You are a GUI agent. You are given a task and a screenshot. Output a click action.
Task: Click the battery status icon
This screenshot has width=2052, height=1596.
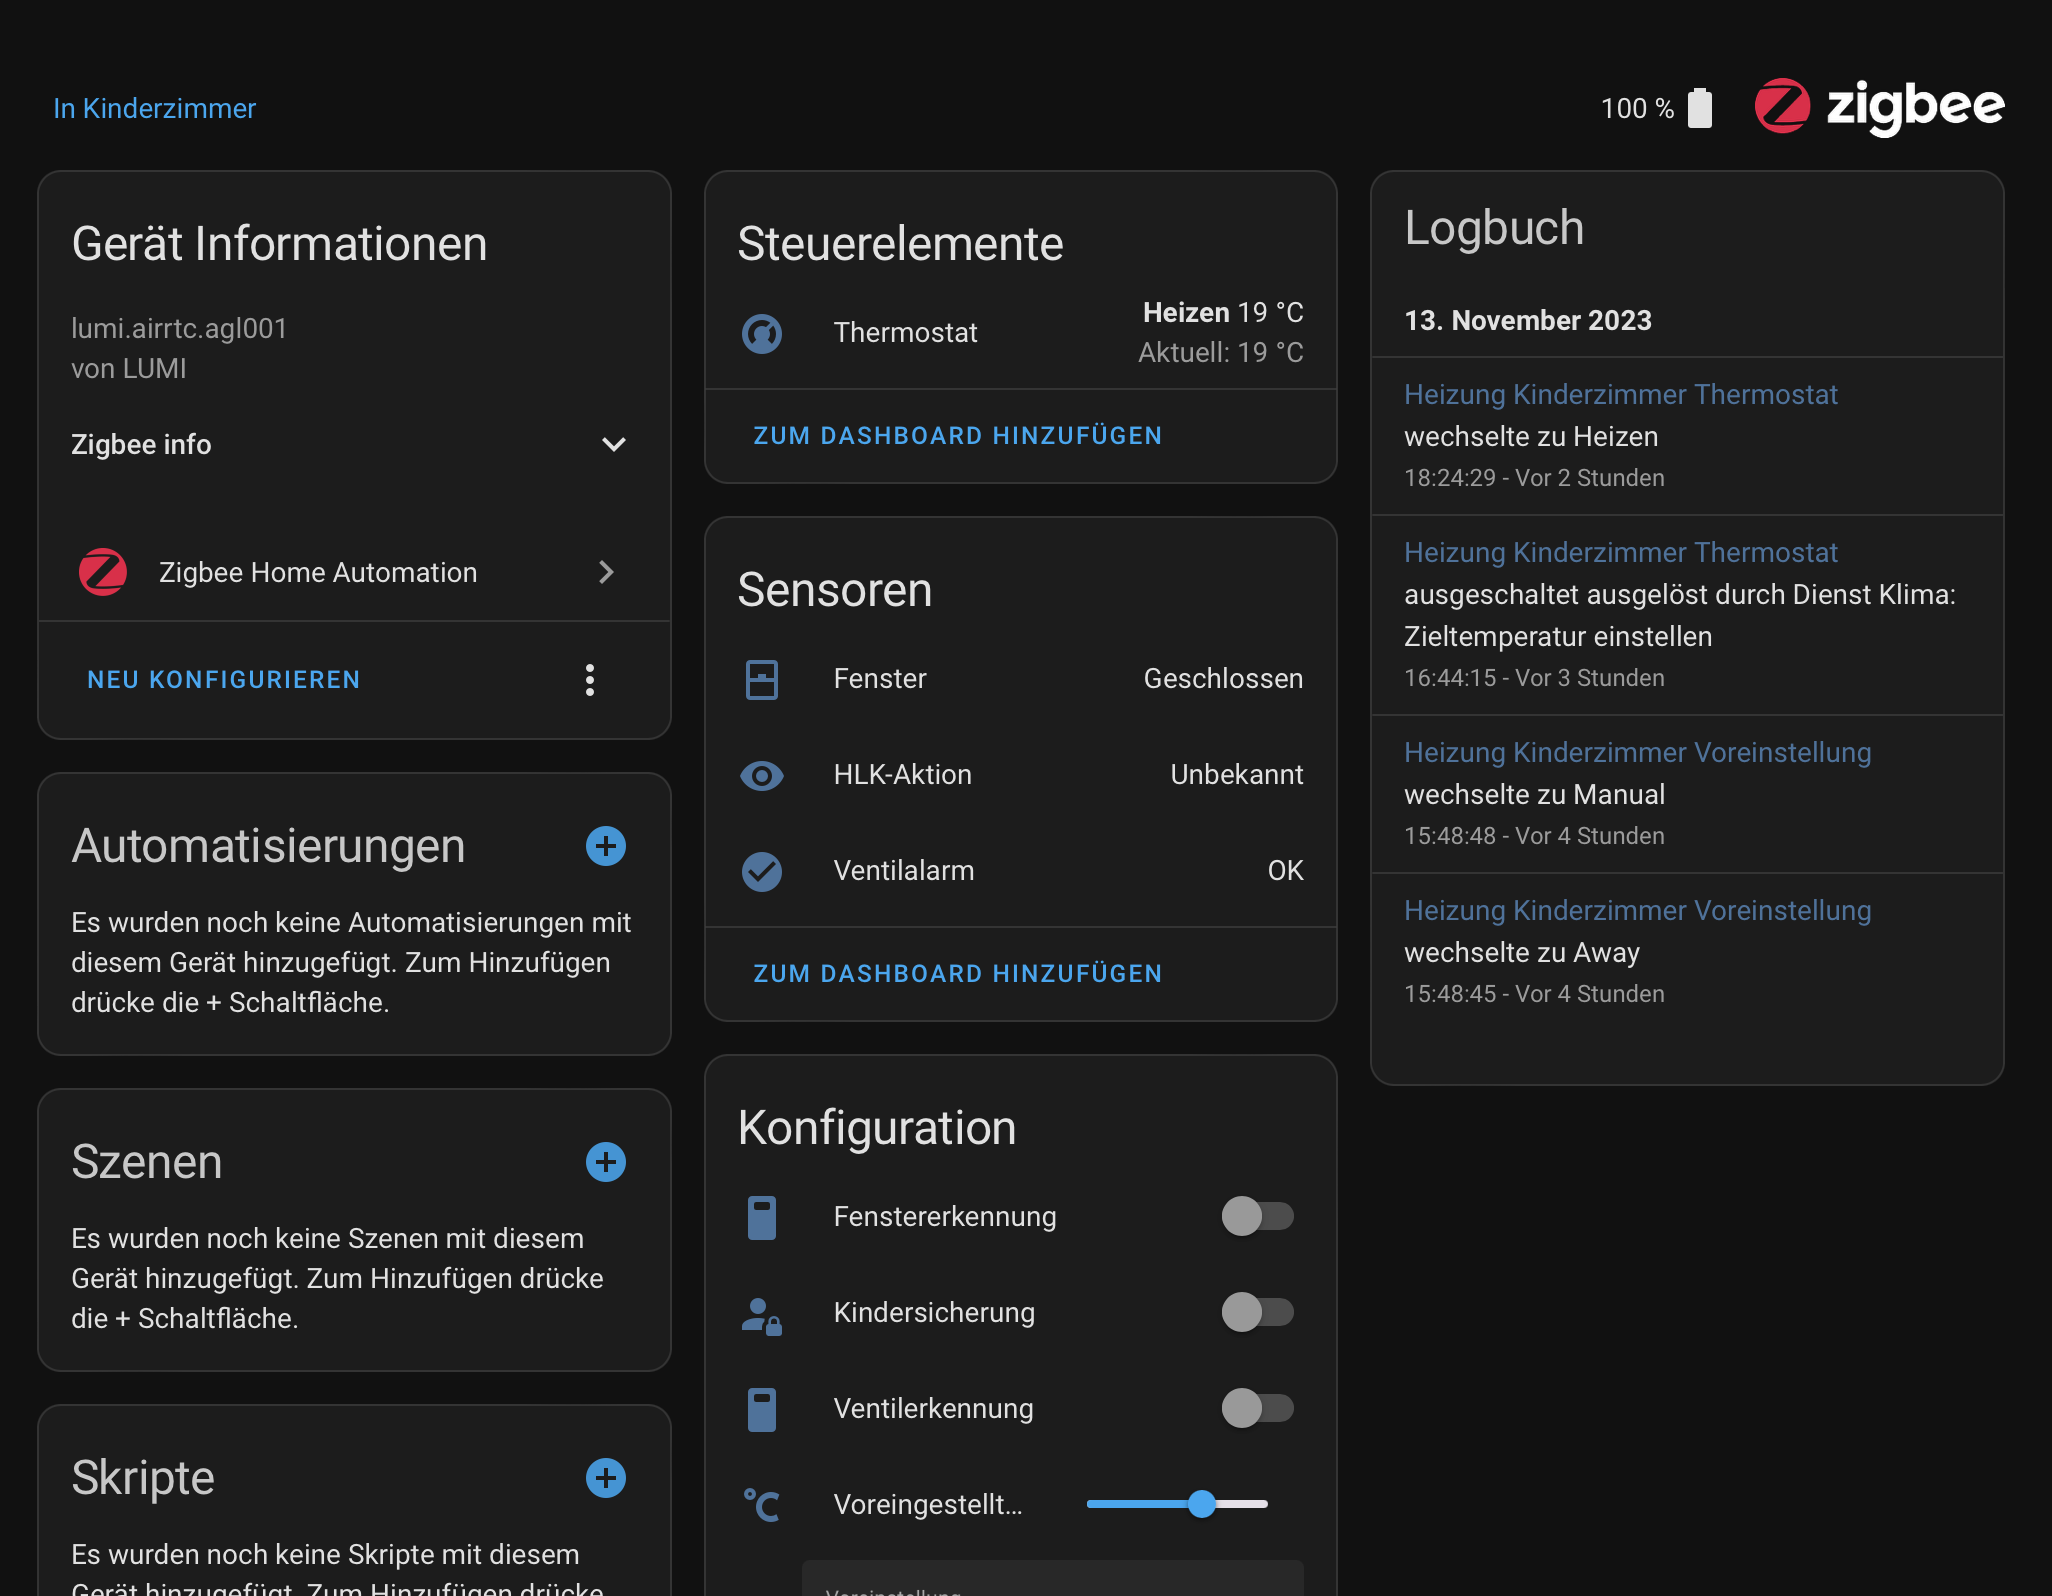[x=1701, y=108]
